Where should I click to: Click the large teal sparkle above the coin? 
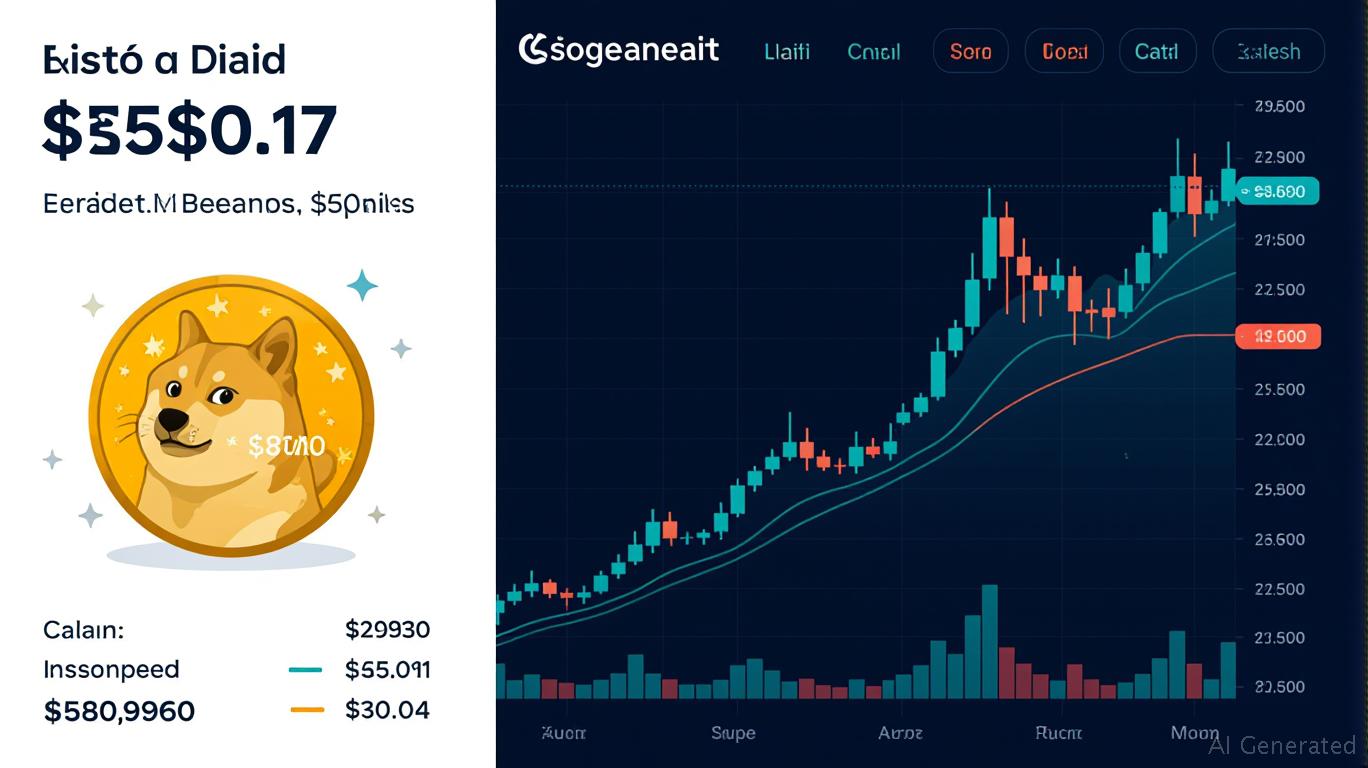click(x=362, y=285)
